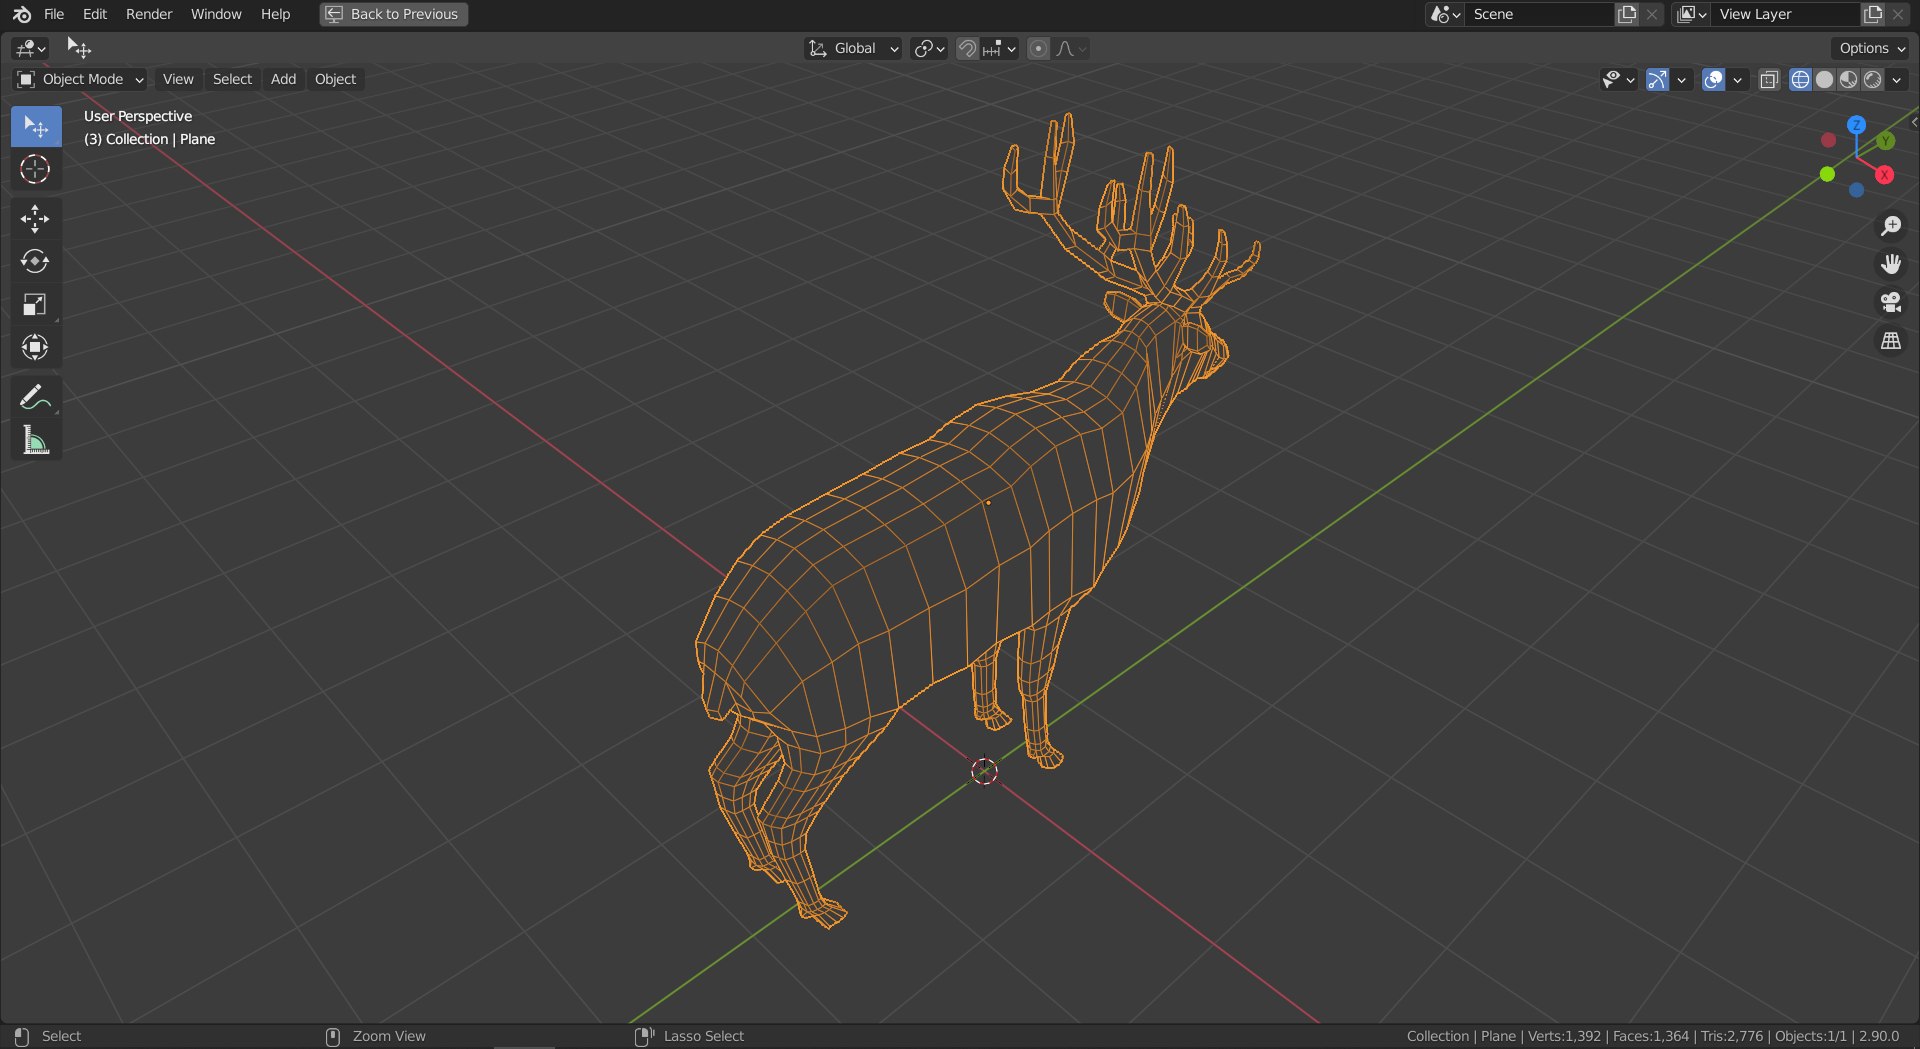Activate the 3D Cursor tool
This screenshot has width=1920, height=1049.
pyautogui.click(x=36, y=169)
